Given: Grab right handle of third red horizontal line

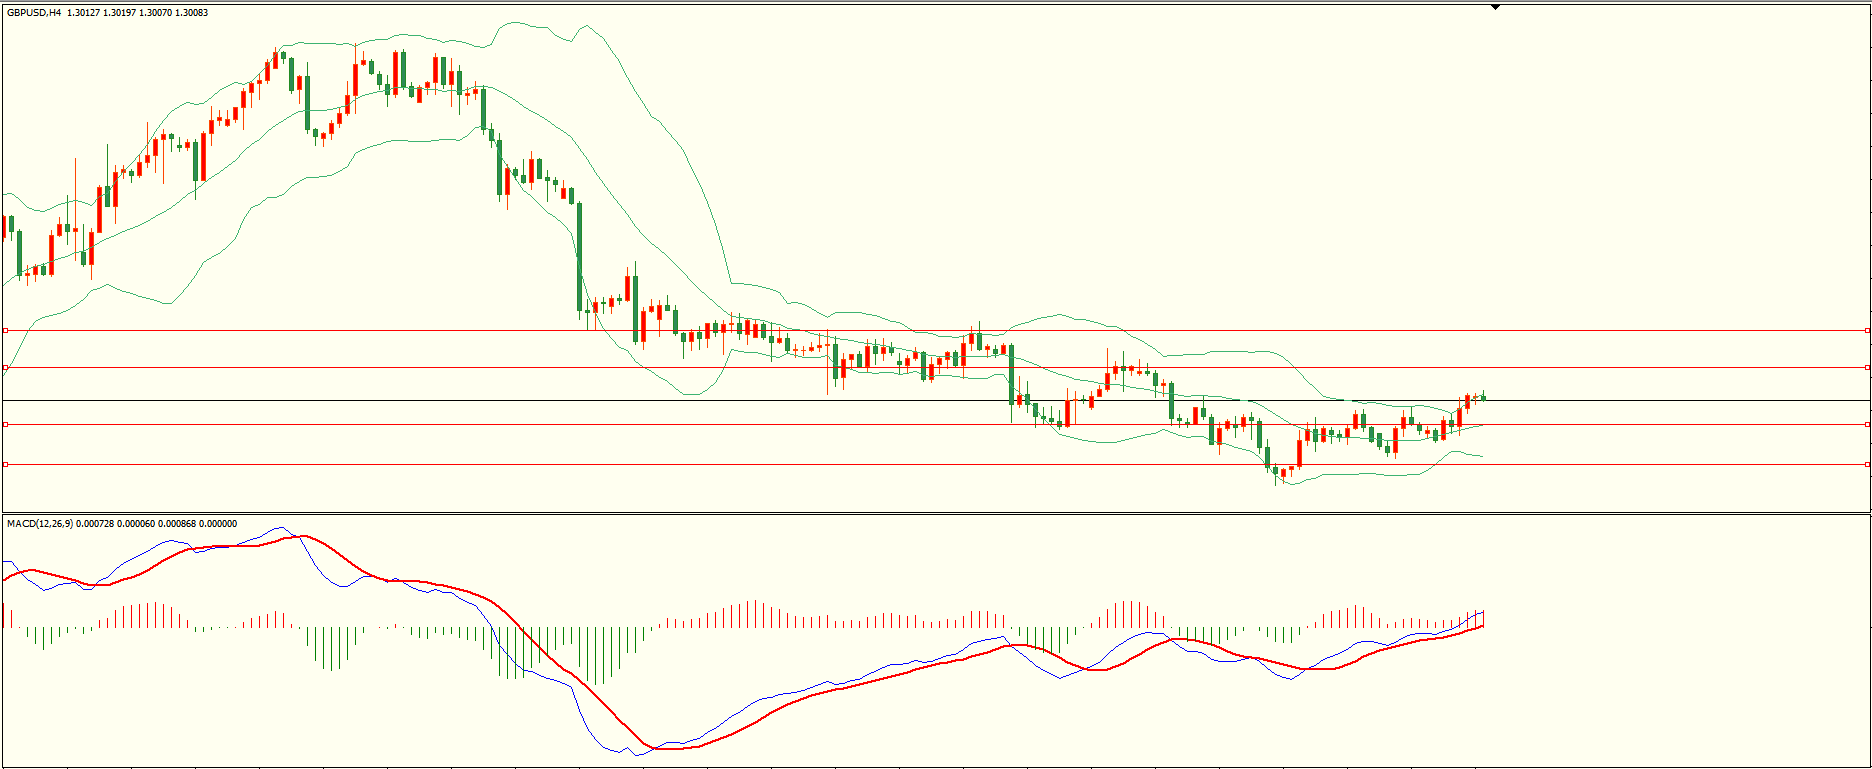Looking at the screenshot, I should [1867, 425].
